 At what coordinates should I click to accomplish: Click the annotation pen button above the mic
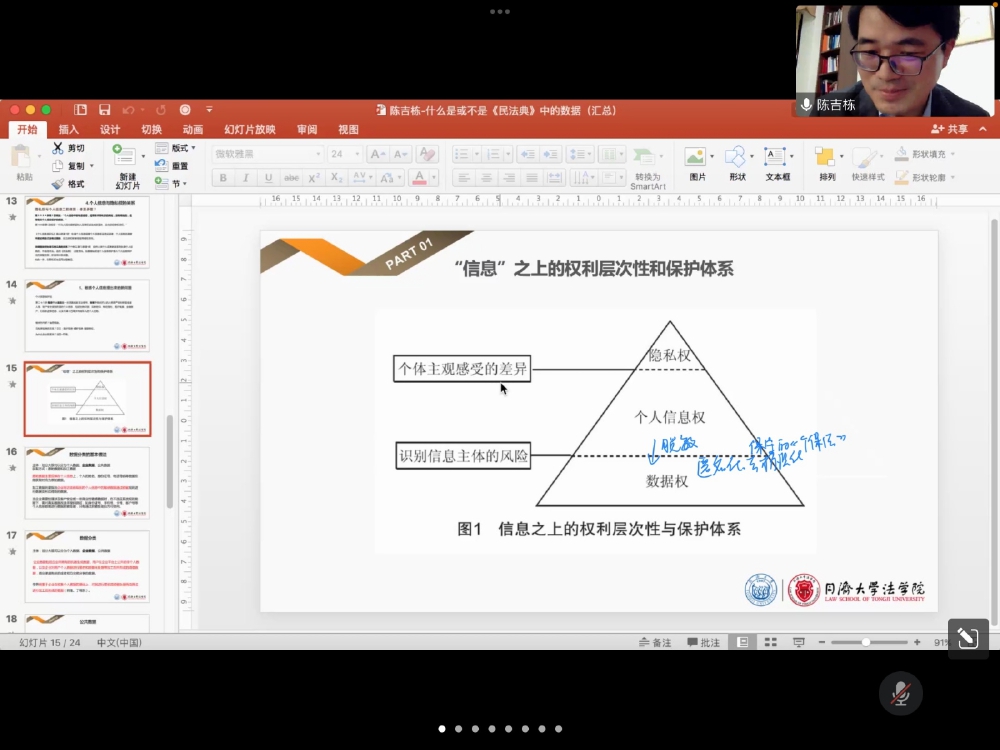click(x=967, y=638)
